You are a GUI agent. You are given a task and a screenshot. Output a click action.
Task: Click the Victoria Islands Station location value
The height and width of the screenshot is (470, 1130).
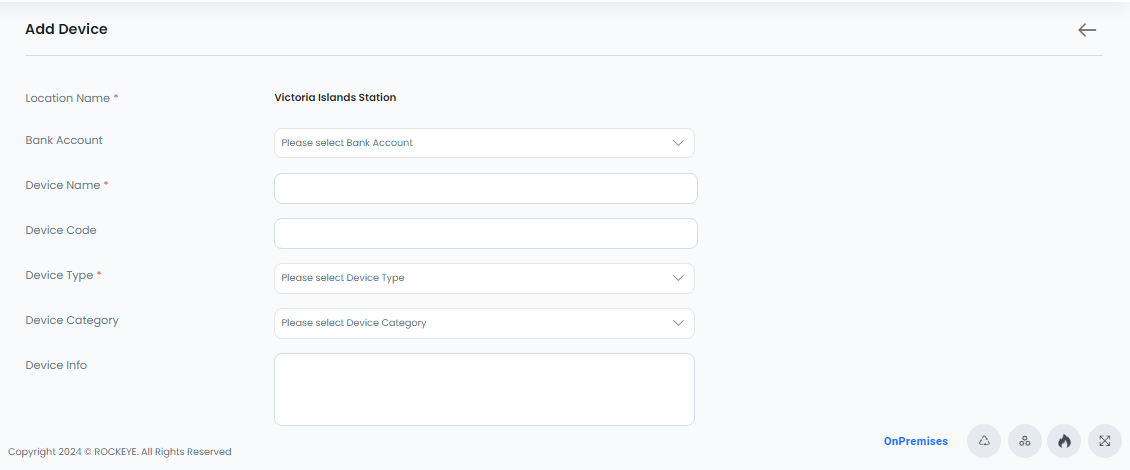point(335,97)
